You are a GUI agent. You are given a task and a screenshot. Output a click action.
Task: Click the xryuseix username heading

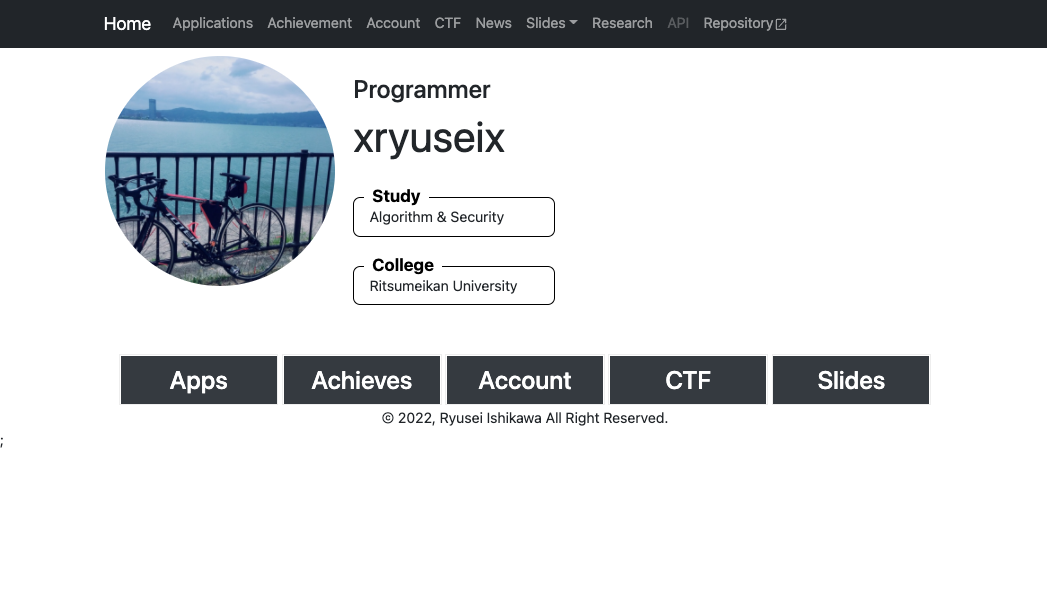[x=429, y=138]
